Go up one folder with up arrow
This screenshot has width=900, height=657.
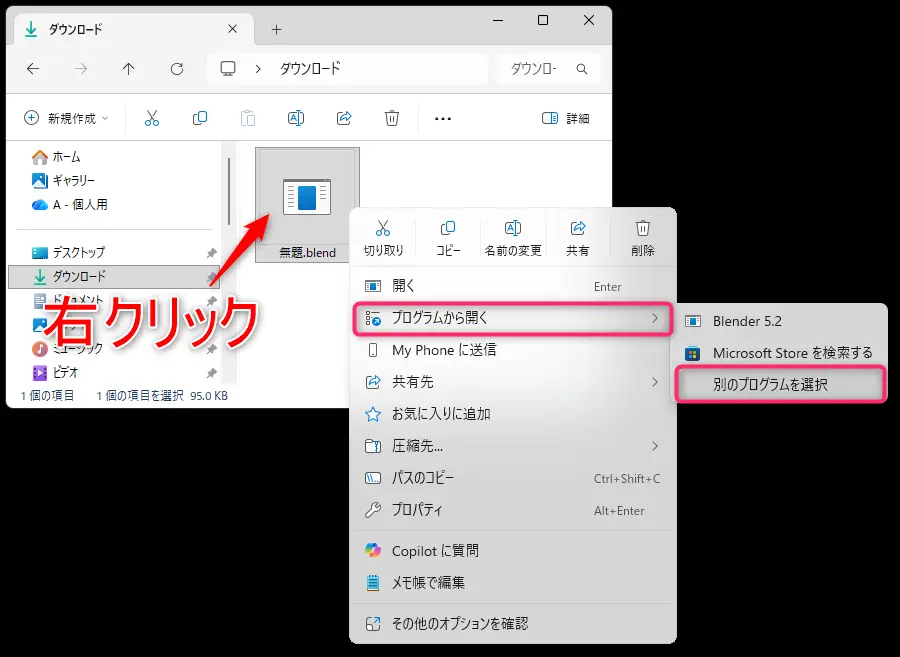coord(129,69)
